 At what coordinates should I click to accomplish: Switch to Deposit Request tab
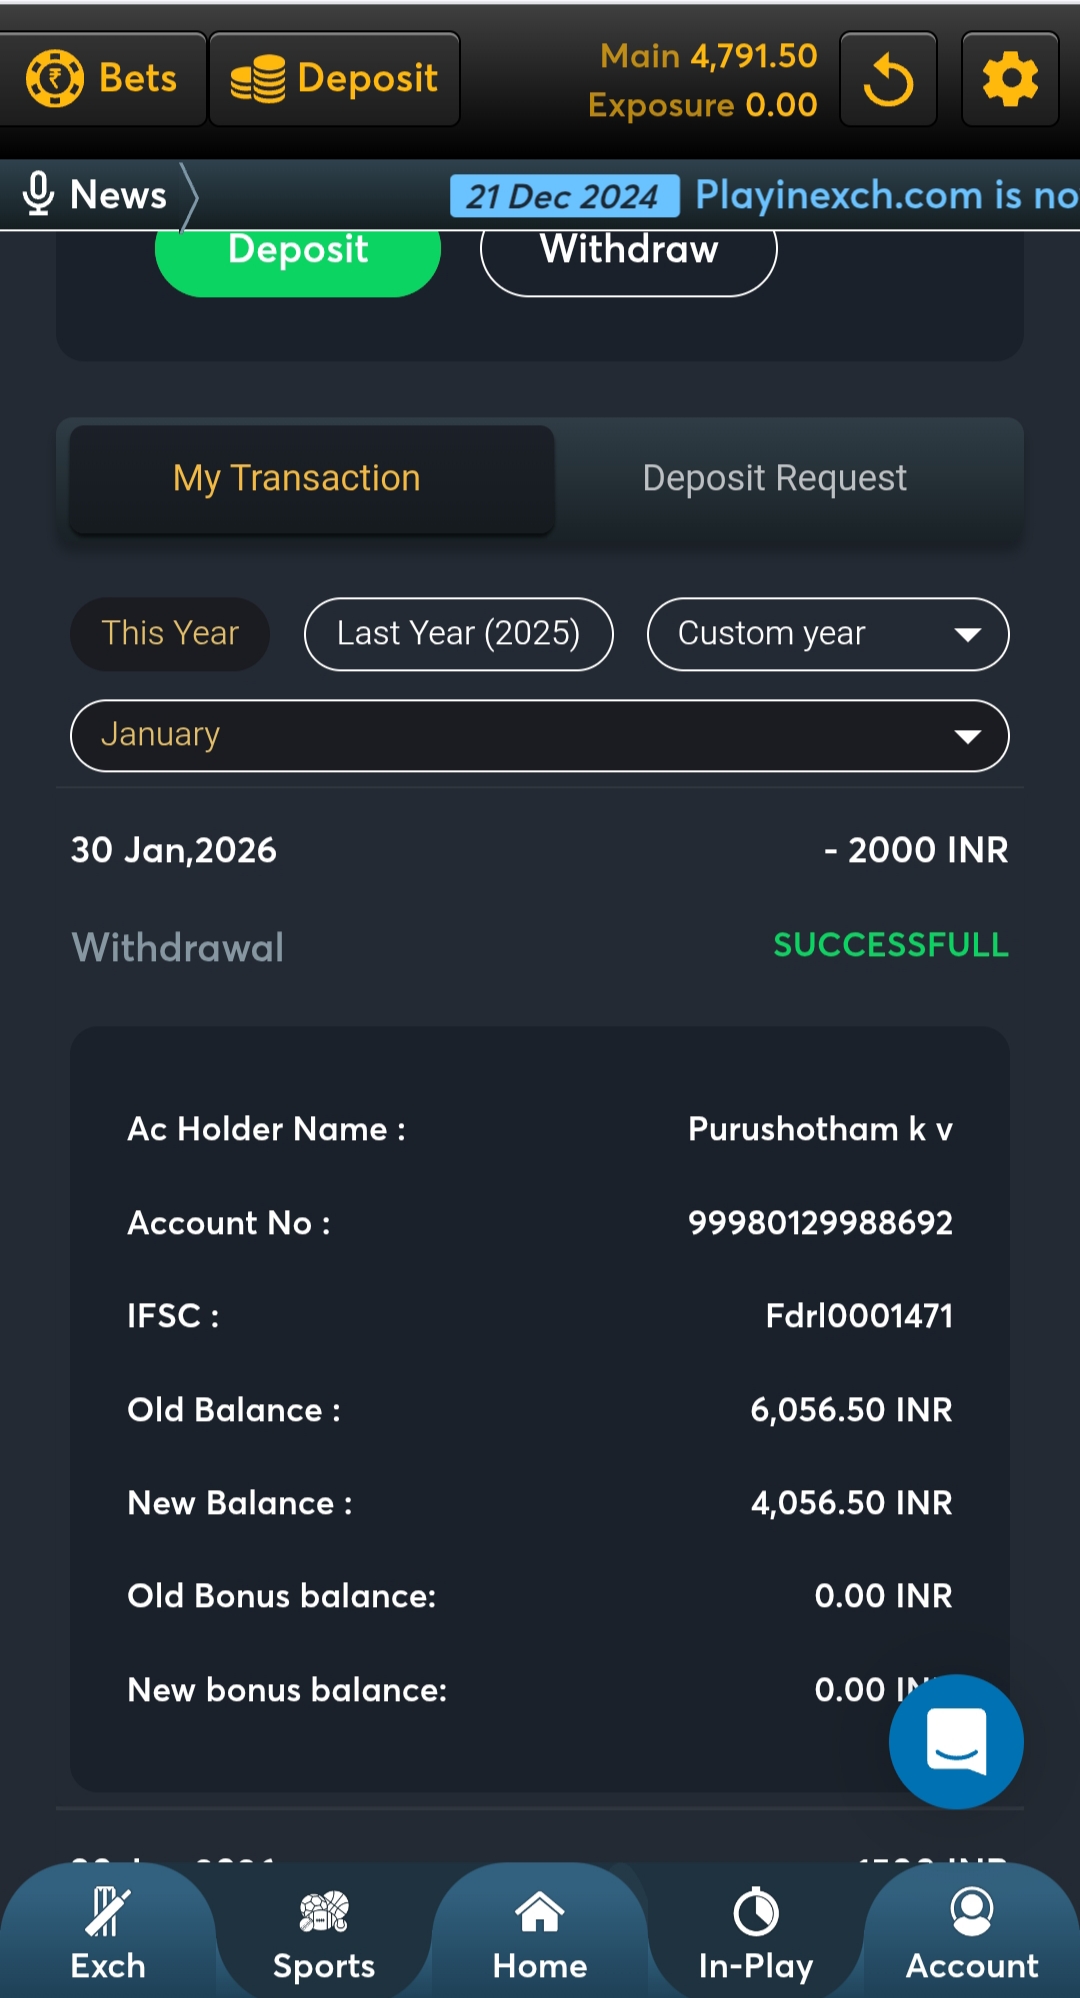774,479
